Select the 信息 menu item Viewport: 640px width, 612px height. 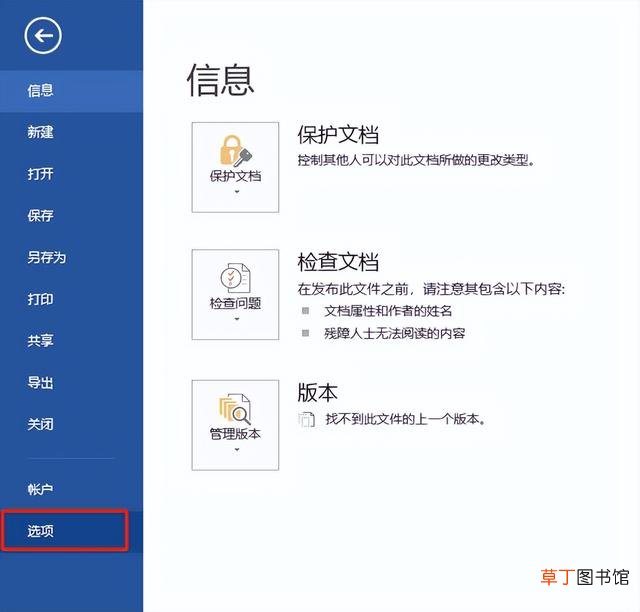(71, 91)
